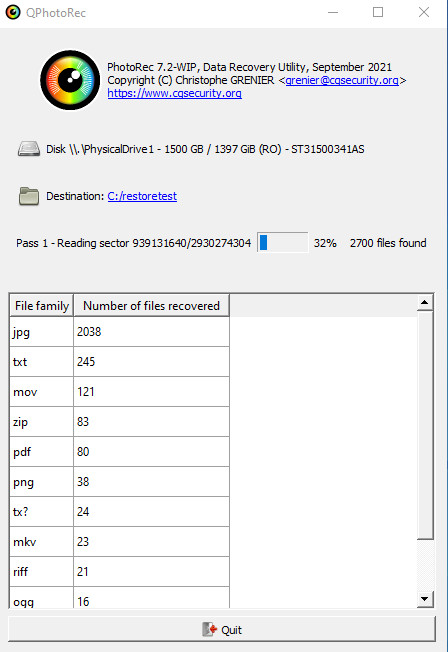Quit the recovery with Quit button
Screen dimensions: 448x652
click(x=222, y=629)
